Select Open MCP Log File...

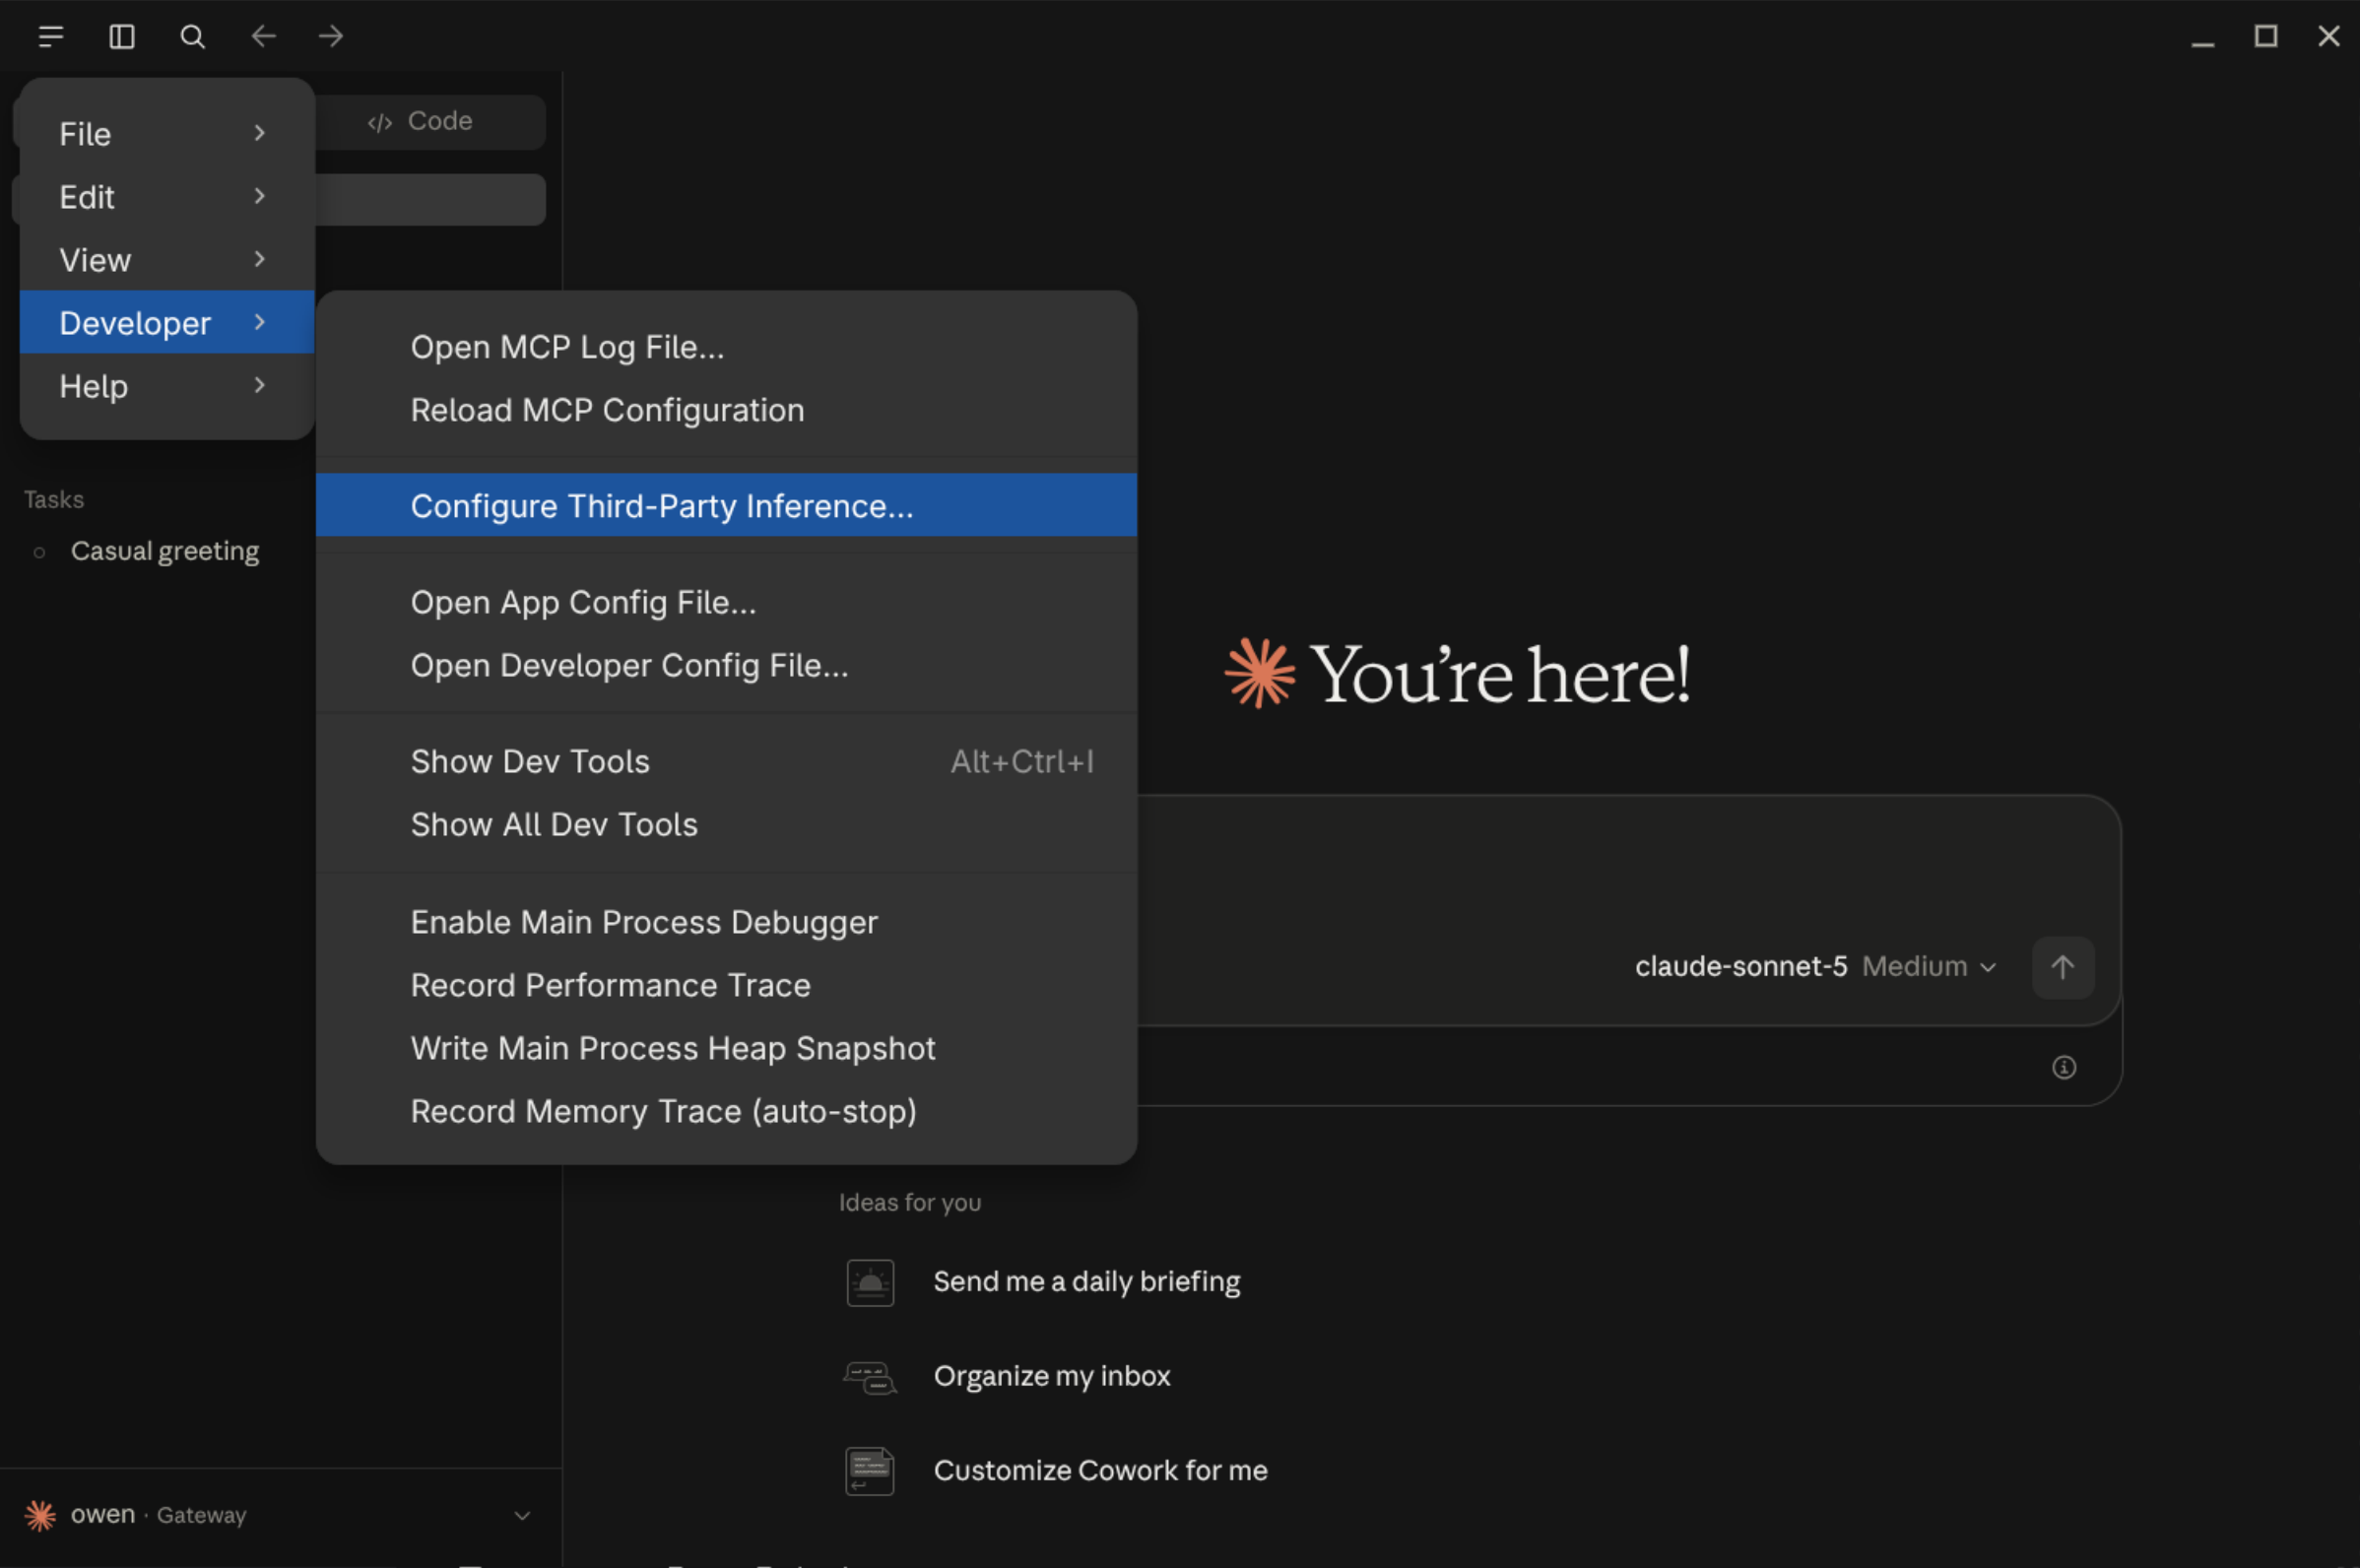click(x=726, y=347)
